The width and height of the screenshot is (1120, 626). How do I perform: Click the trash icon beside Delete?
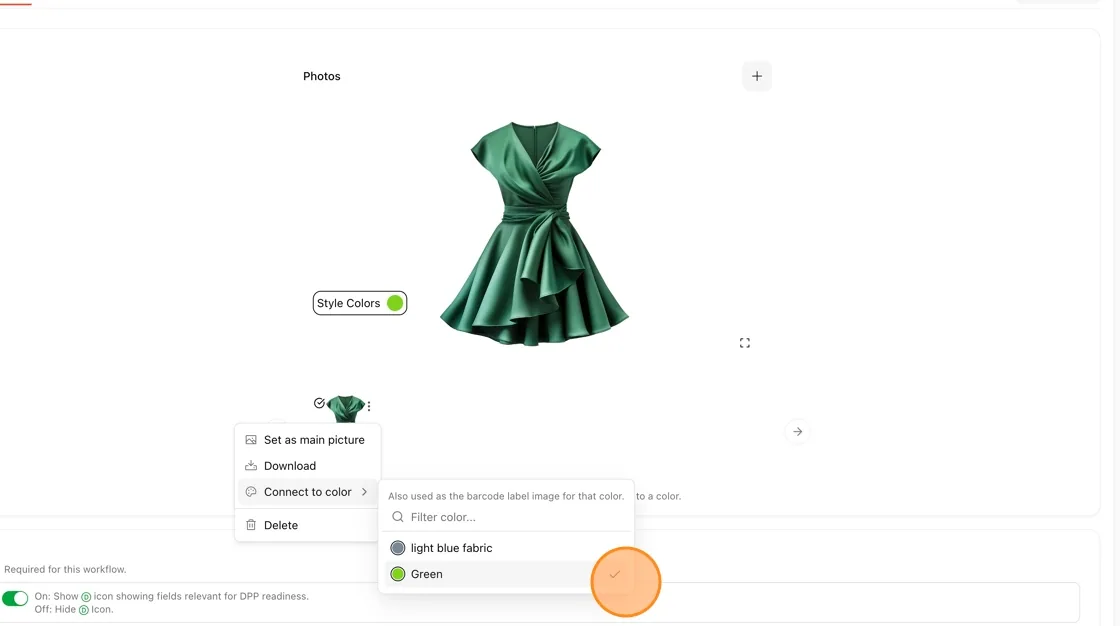pyautogui.click(x=251, y=525)
